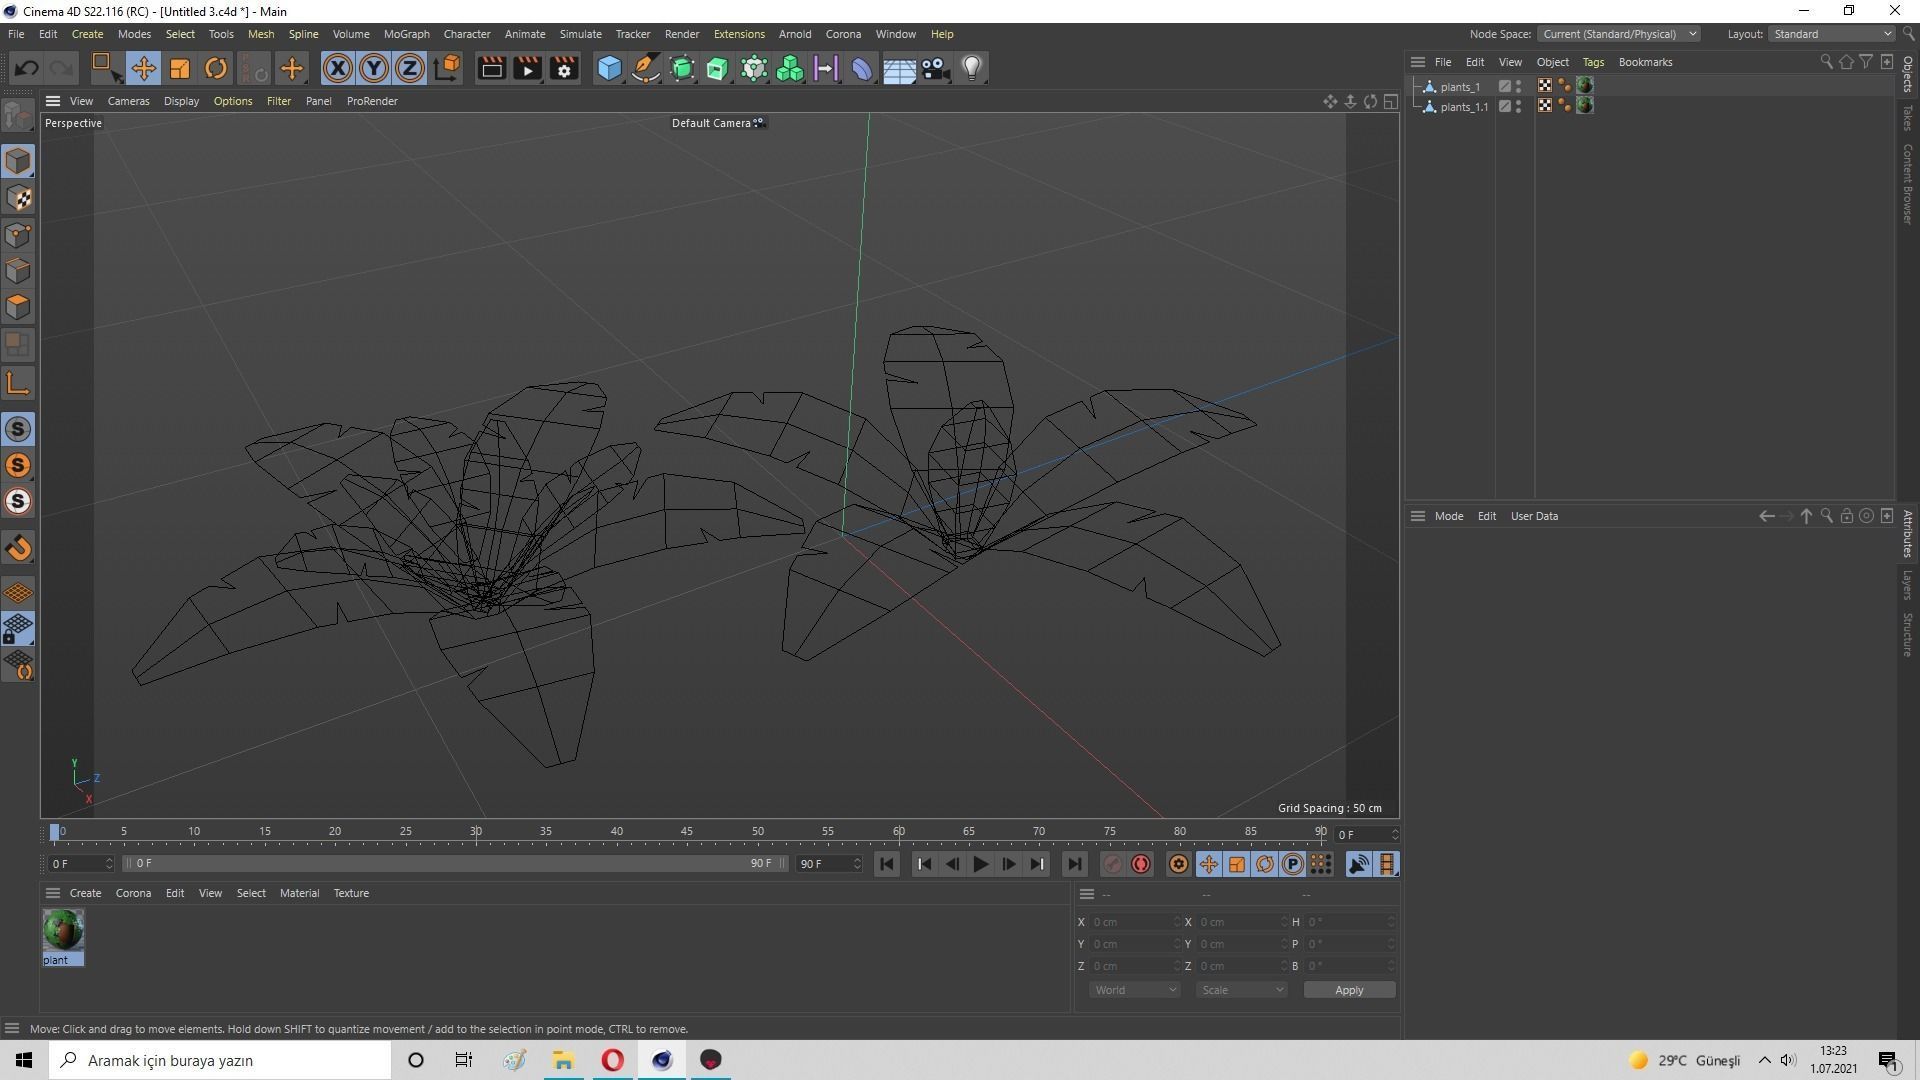
Task: Click Play Forwards button
Action: coord(980,864)
